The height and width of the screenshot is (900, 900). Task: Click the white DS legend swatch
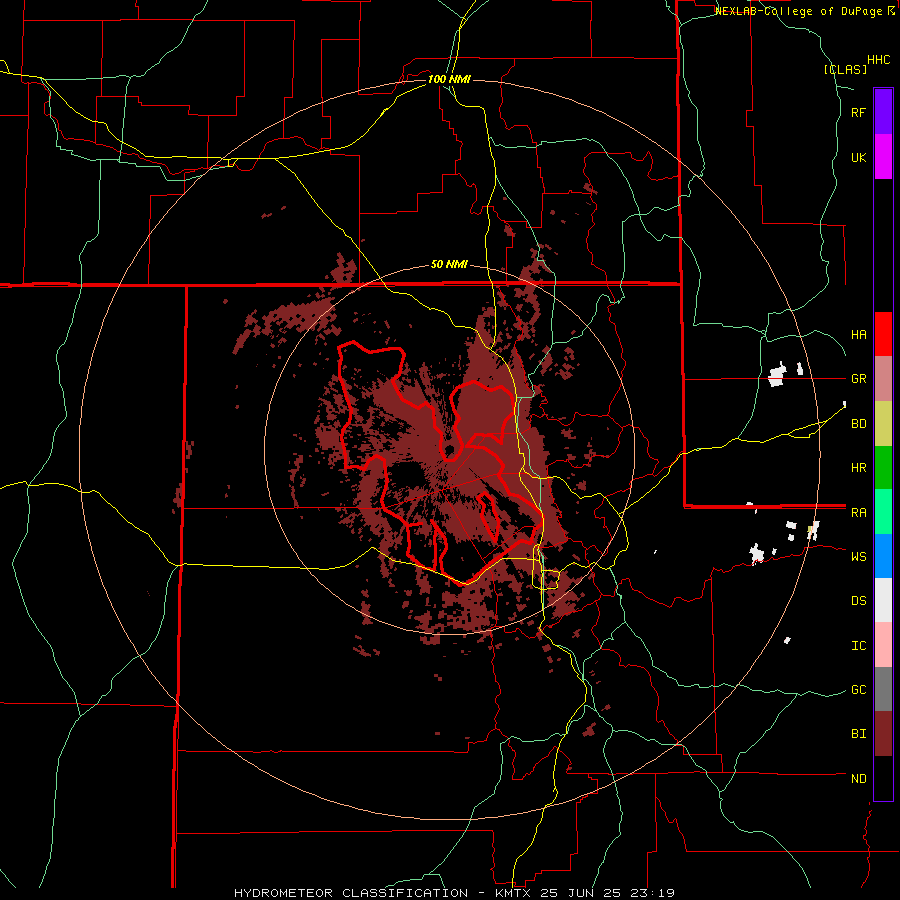pyautogui.click(x=883, y=600)
